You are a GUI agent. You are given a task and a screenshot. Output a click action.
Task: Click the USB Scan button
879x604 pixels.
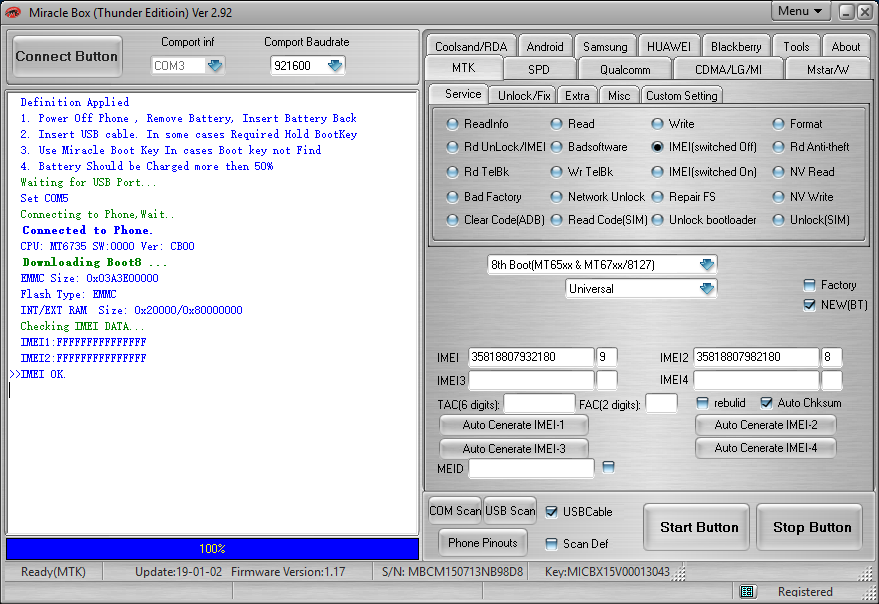point(510,510)
